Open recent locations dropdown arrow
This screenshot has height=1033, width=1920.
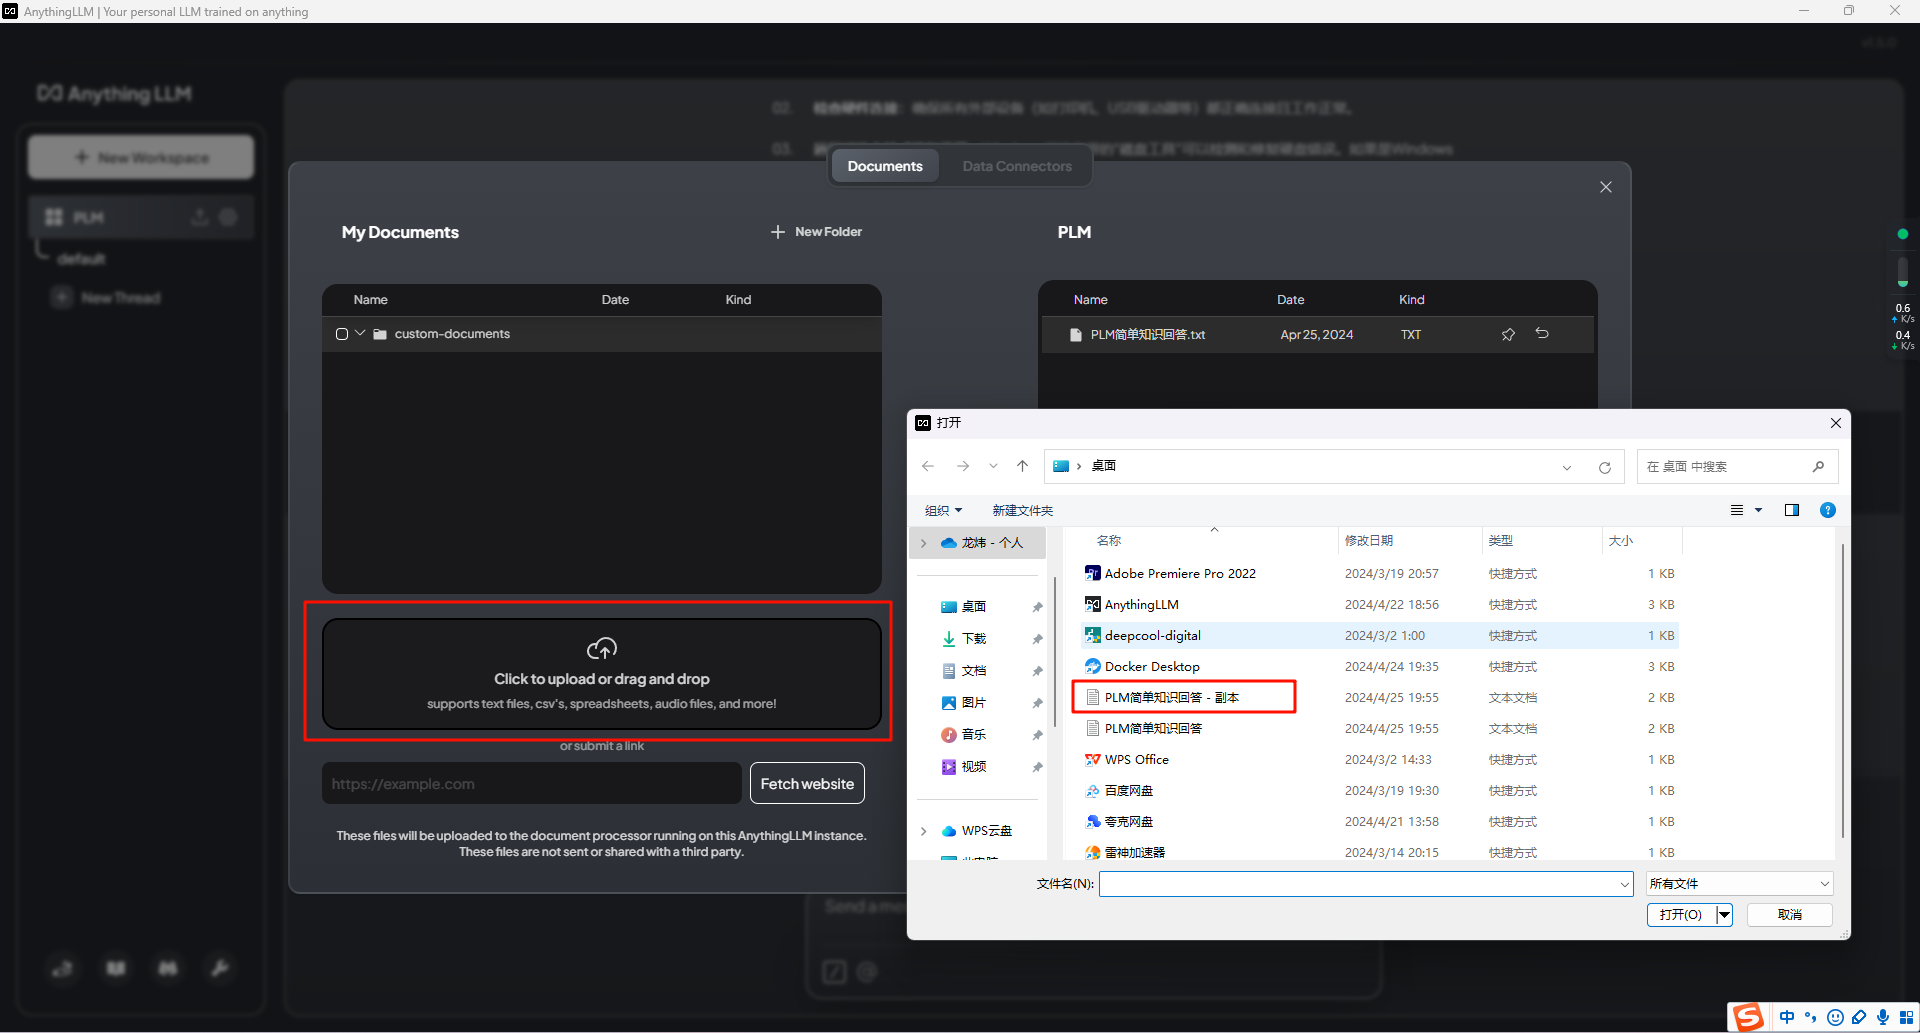coord(993,467)
